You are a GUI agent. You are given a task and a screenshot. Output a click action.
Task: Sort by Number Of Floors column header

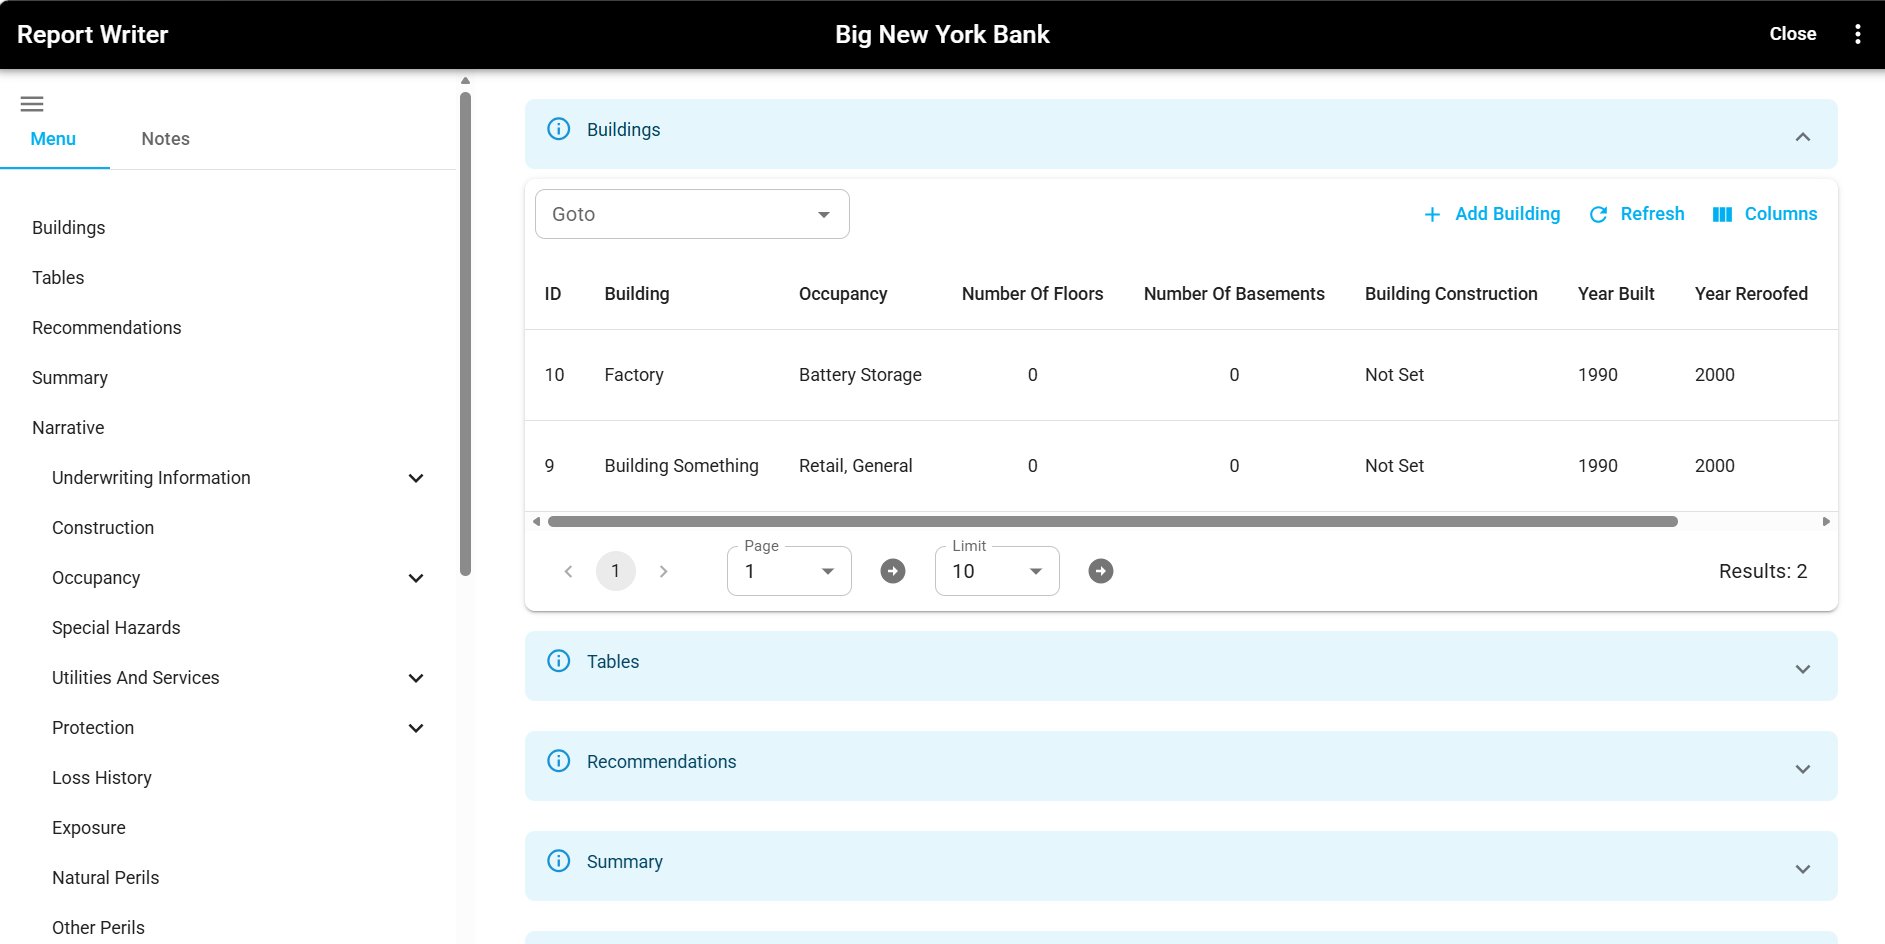coord(1032,294)
